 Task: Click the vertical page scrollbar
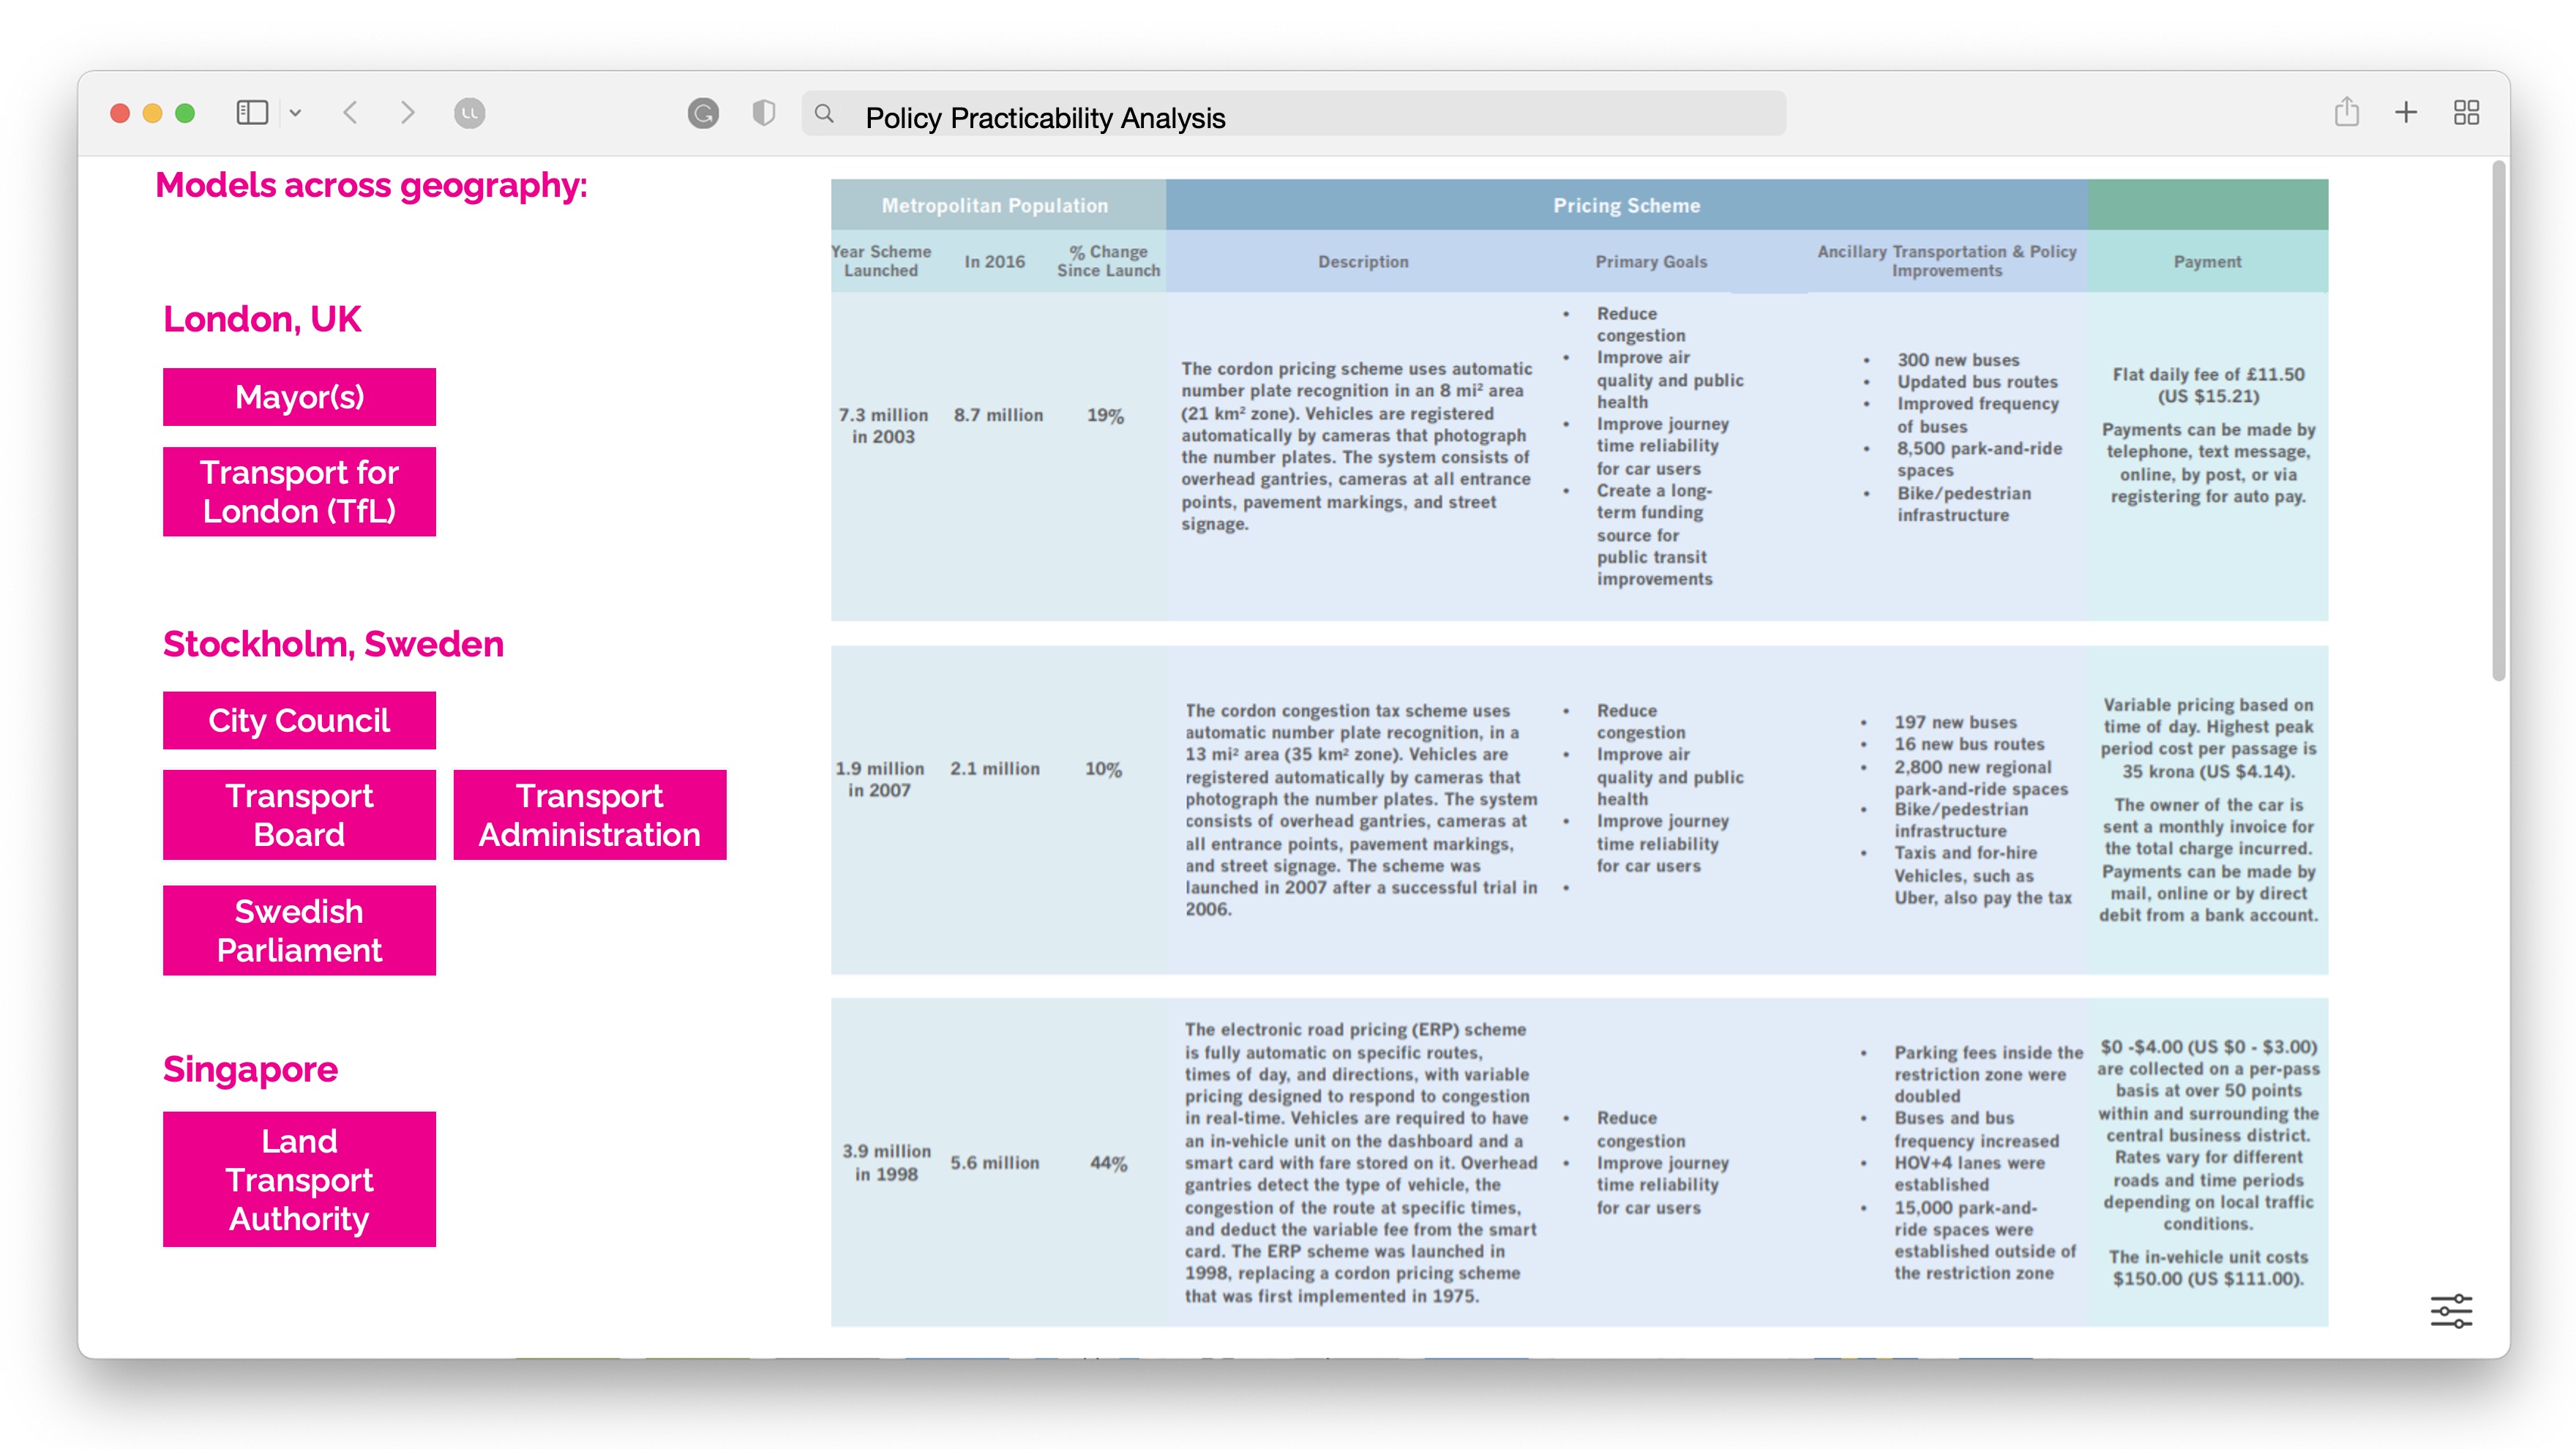point(2498,420)
